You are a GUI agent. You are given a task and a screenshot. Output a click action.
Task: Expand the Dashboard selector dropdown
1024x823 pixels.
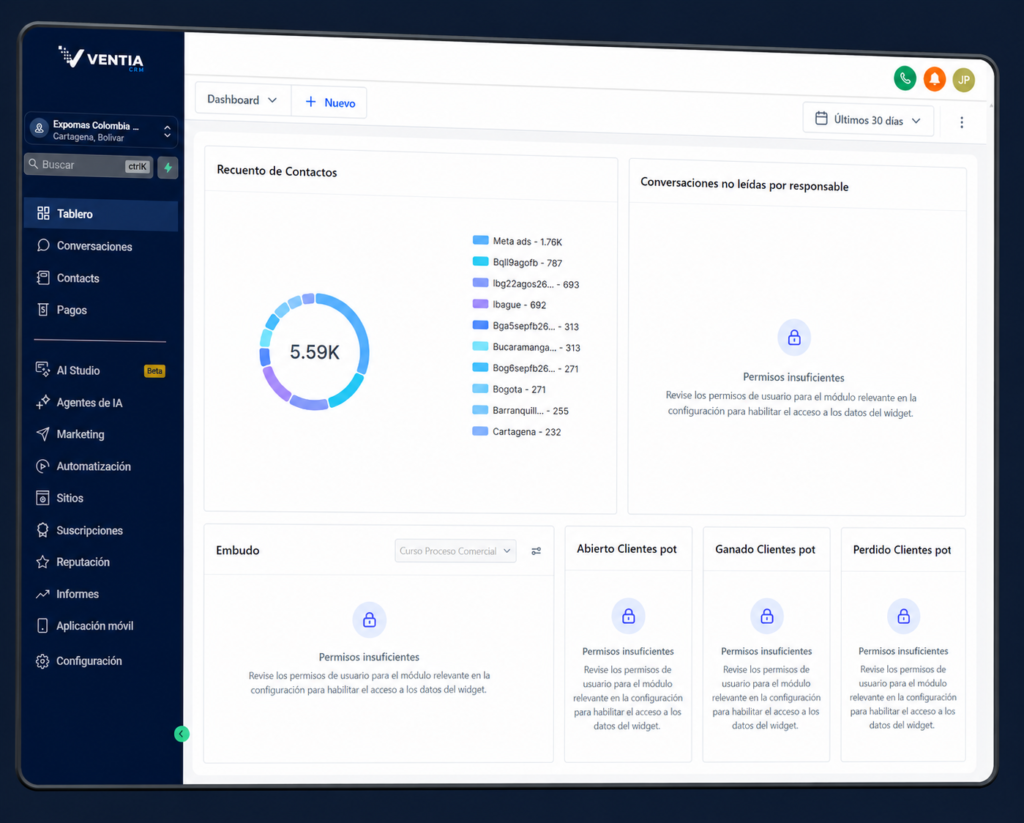click(x=243, y=100)
